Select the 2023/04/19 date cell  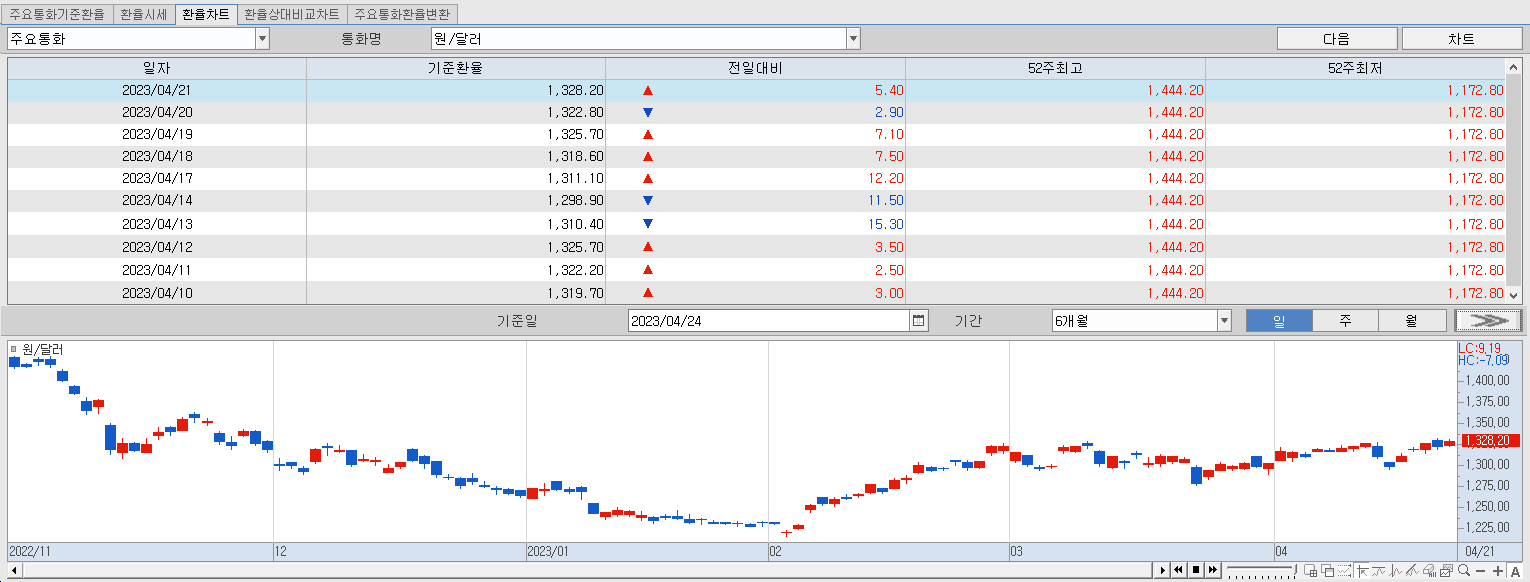point(157,134)
